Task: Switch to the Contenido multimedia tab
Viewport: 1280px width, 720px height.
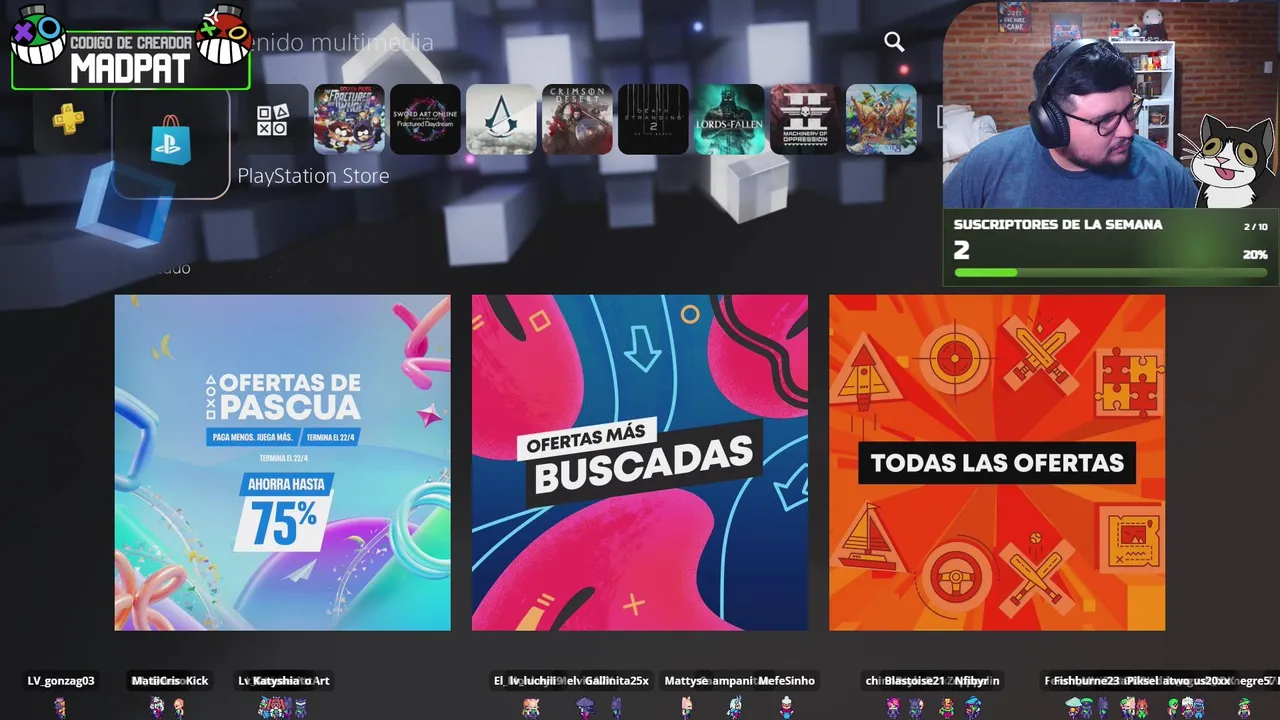Action: click(x=342, y=42)
